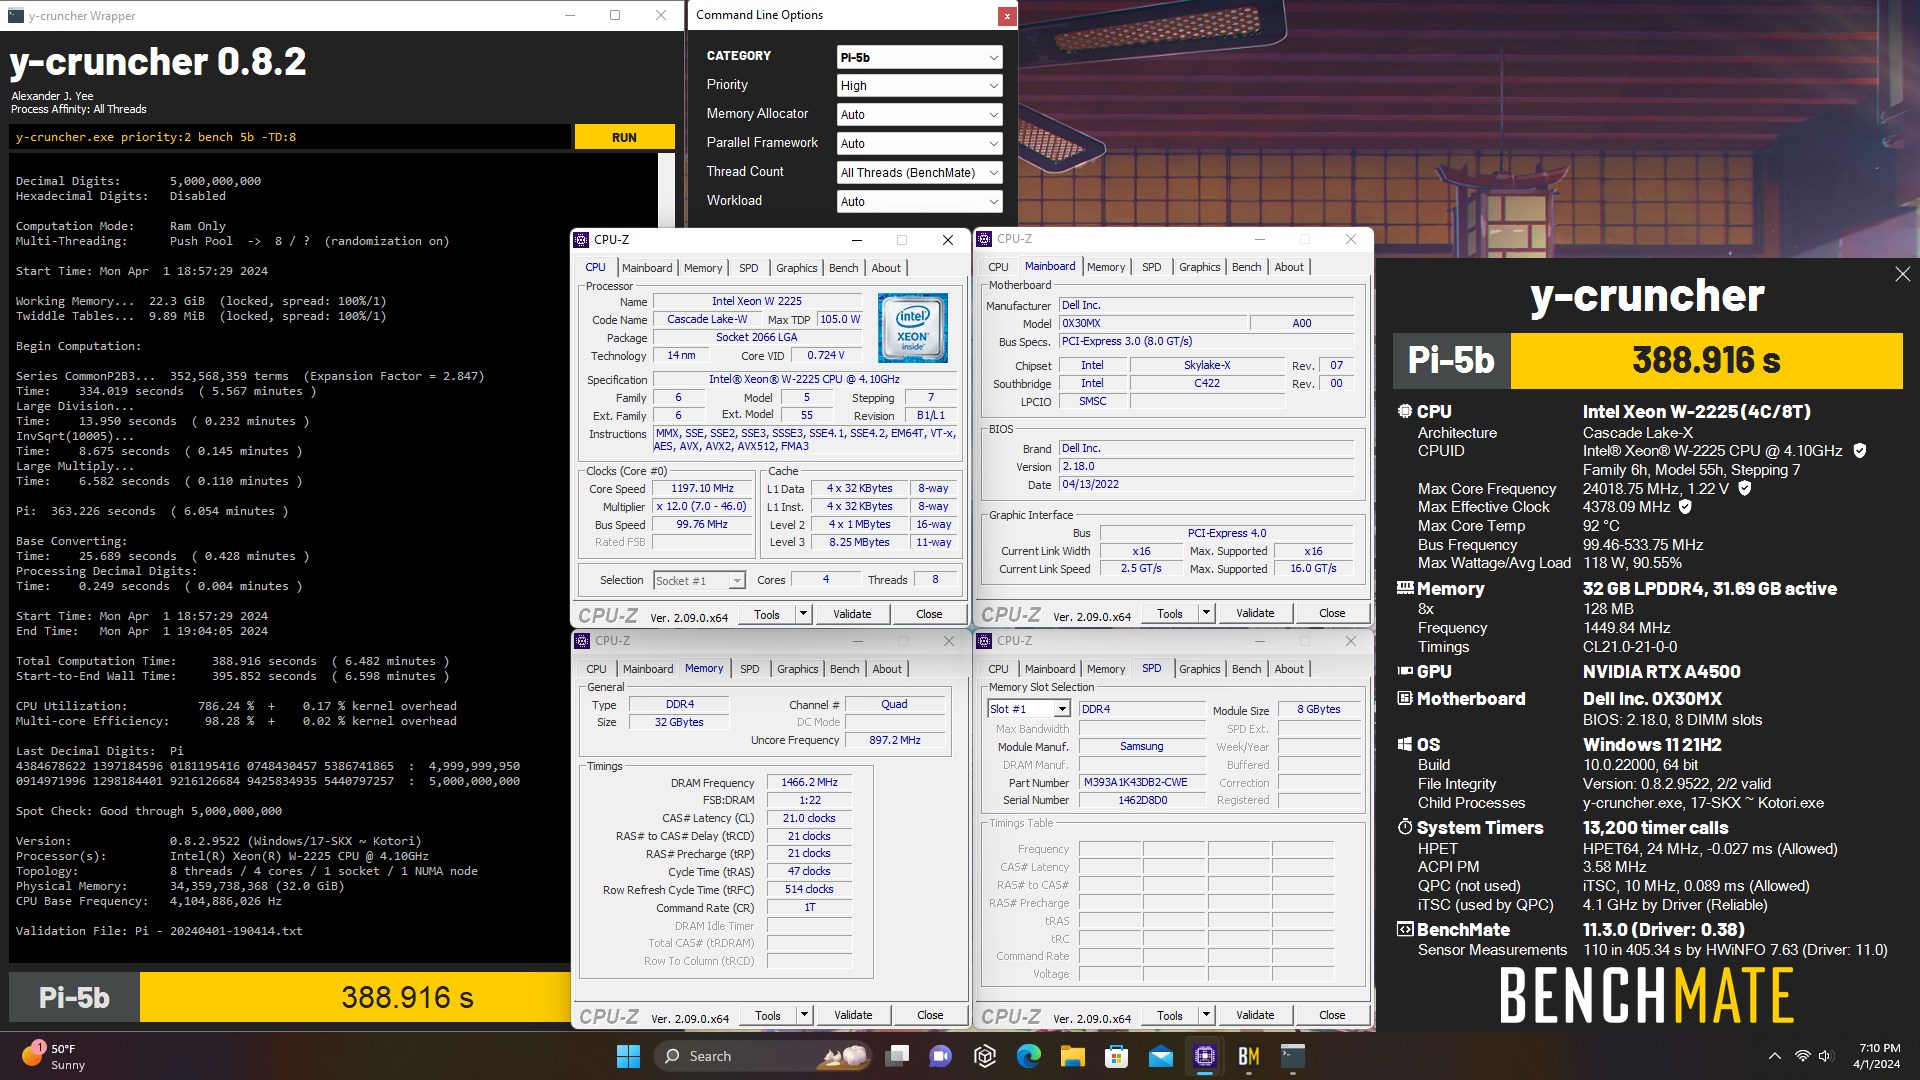
Task: Show hidden system tray icons
Action: pos(1775,1056)
